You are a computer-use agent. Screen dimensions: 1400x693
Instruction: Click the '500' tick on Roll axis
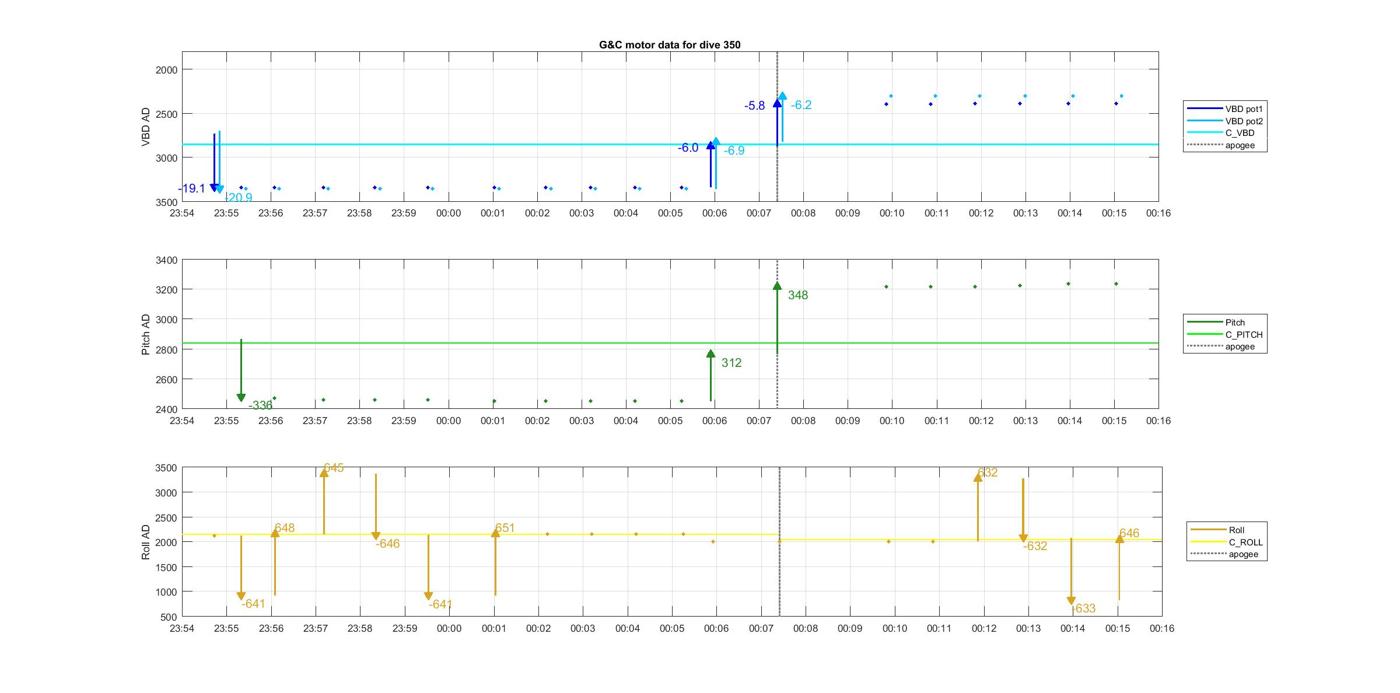pyautogui.click(x=168, y=617)
